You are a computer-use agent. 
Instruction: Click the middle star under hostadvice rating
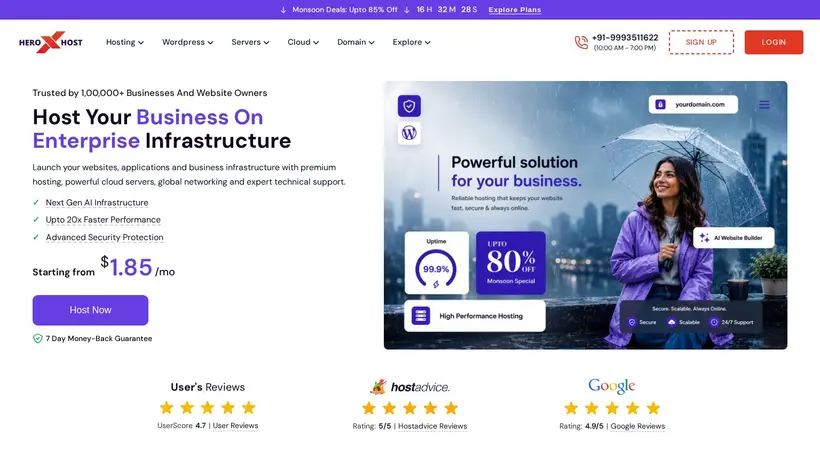tap(410, 408)
